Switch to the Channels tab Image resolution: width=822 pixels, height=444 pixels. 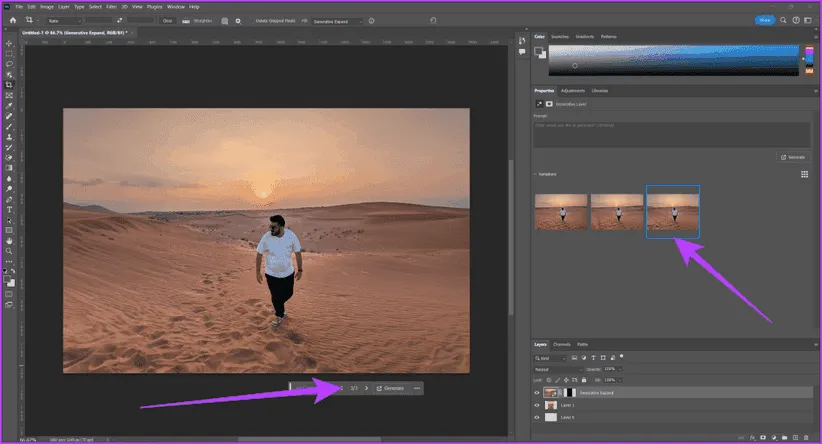point(562,344)
